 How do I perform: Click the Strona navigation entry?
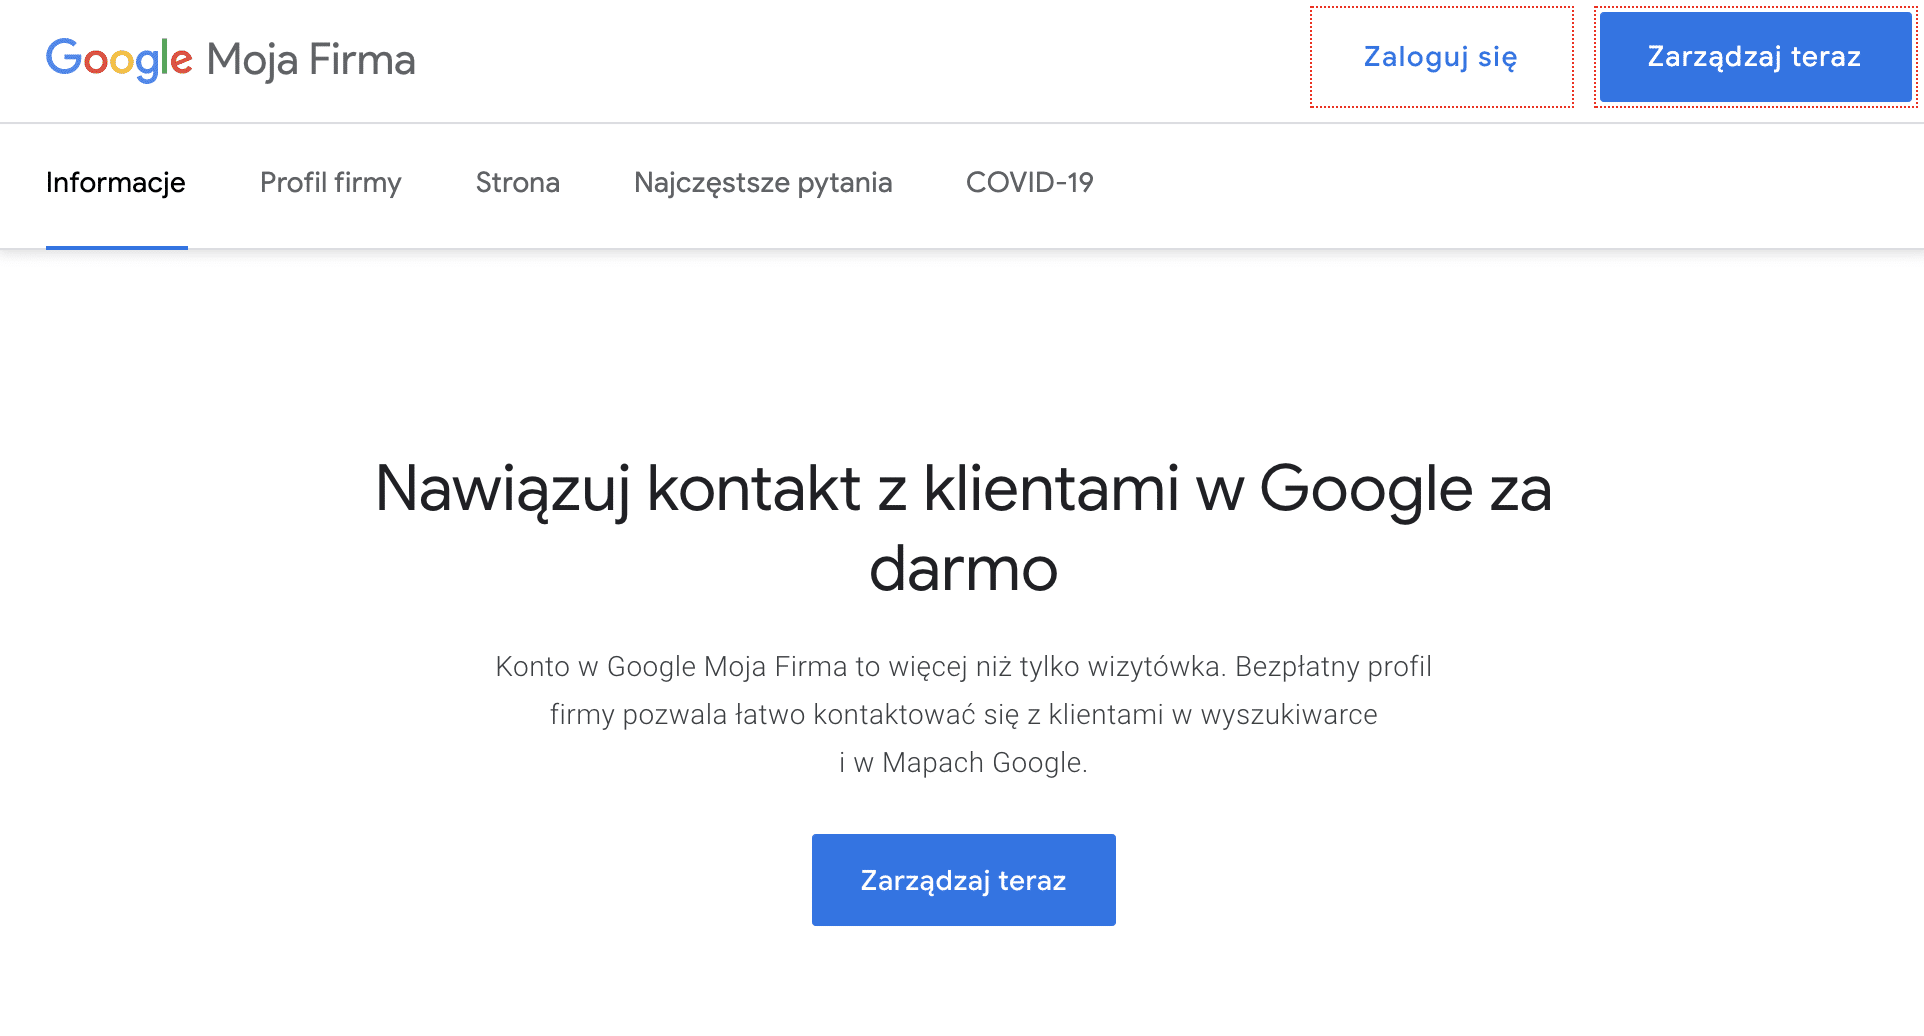coord(517,183)
